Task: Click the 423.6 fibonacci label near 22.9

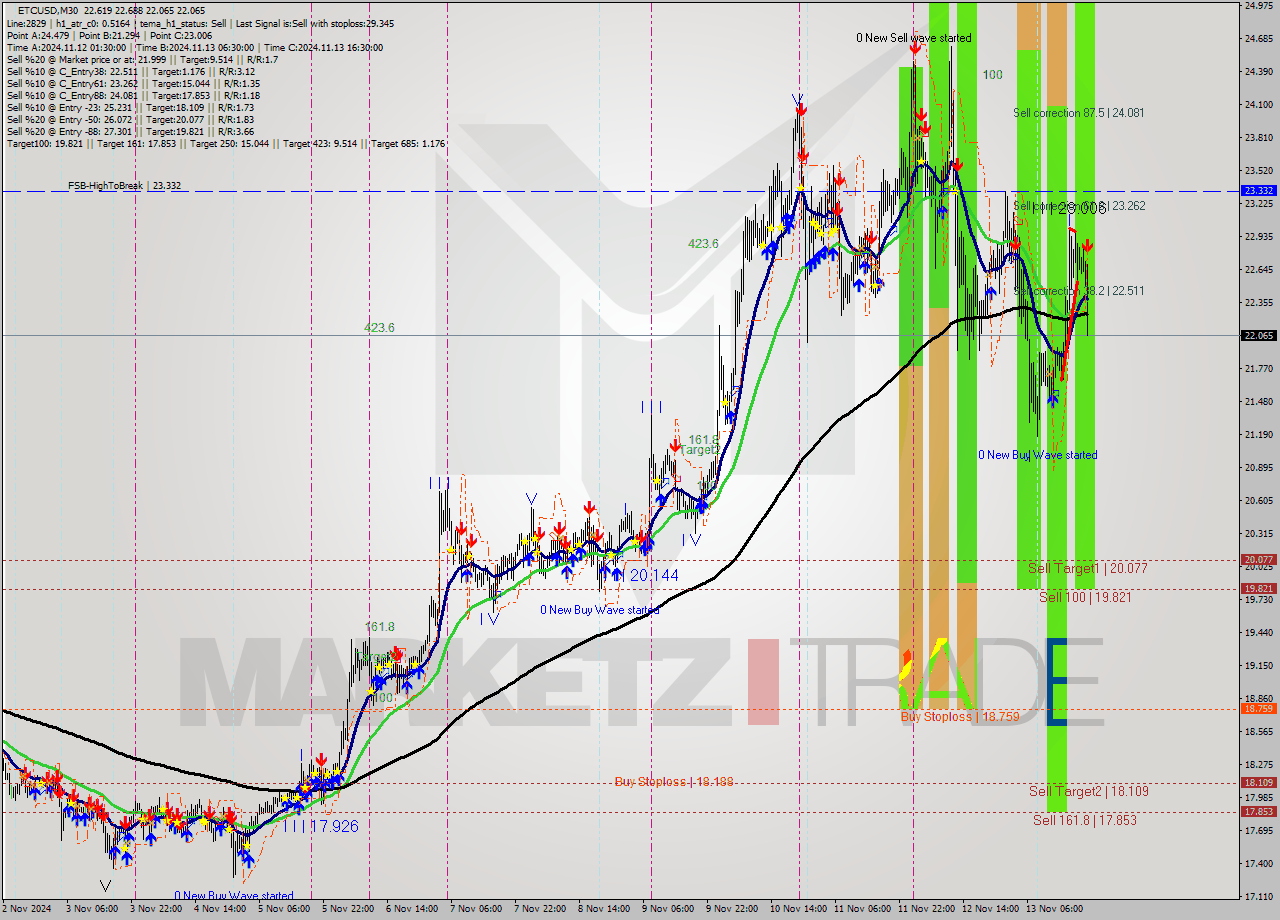Action: pos(703,243)
